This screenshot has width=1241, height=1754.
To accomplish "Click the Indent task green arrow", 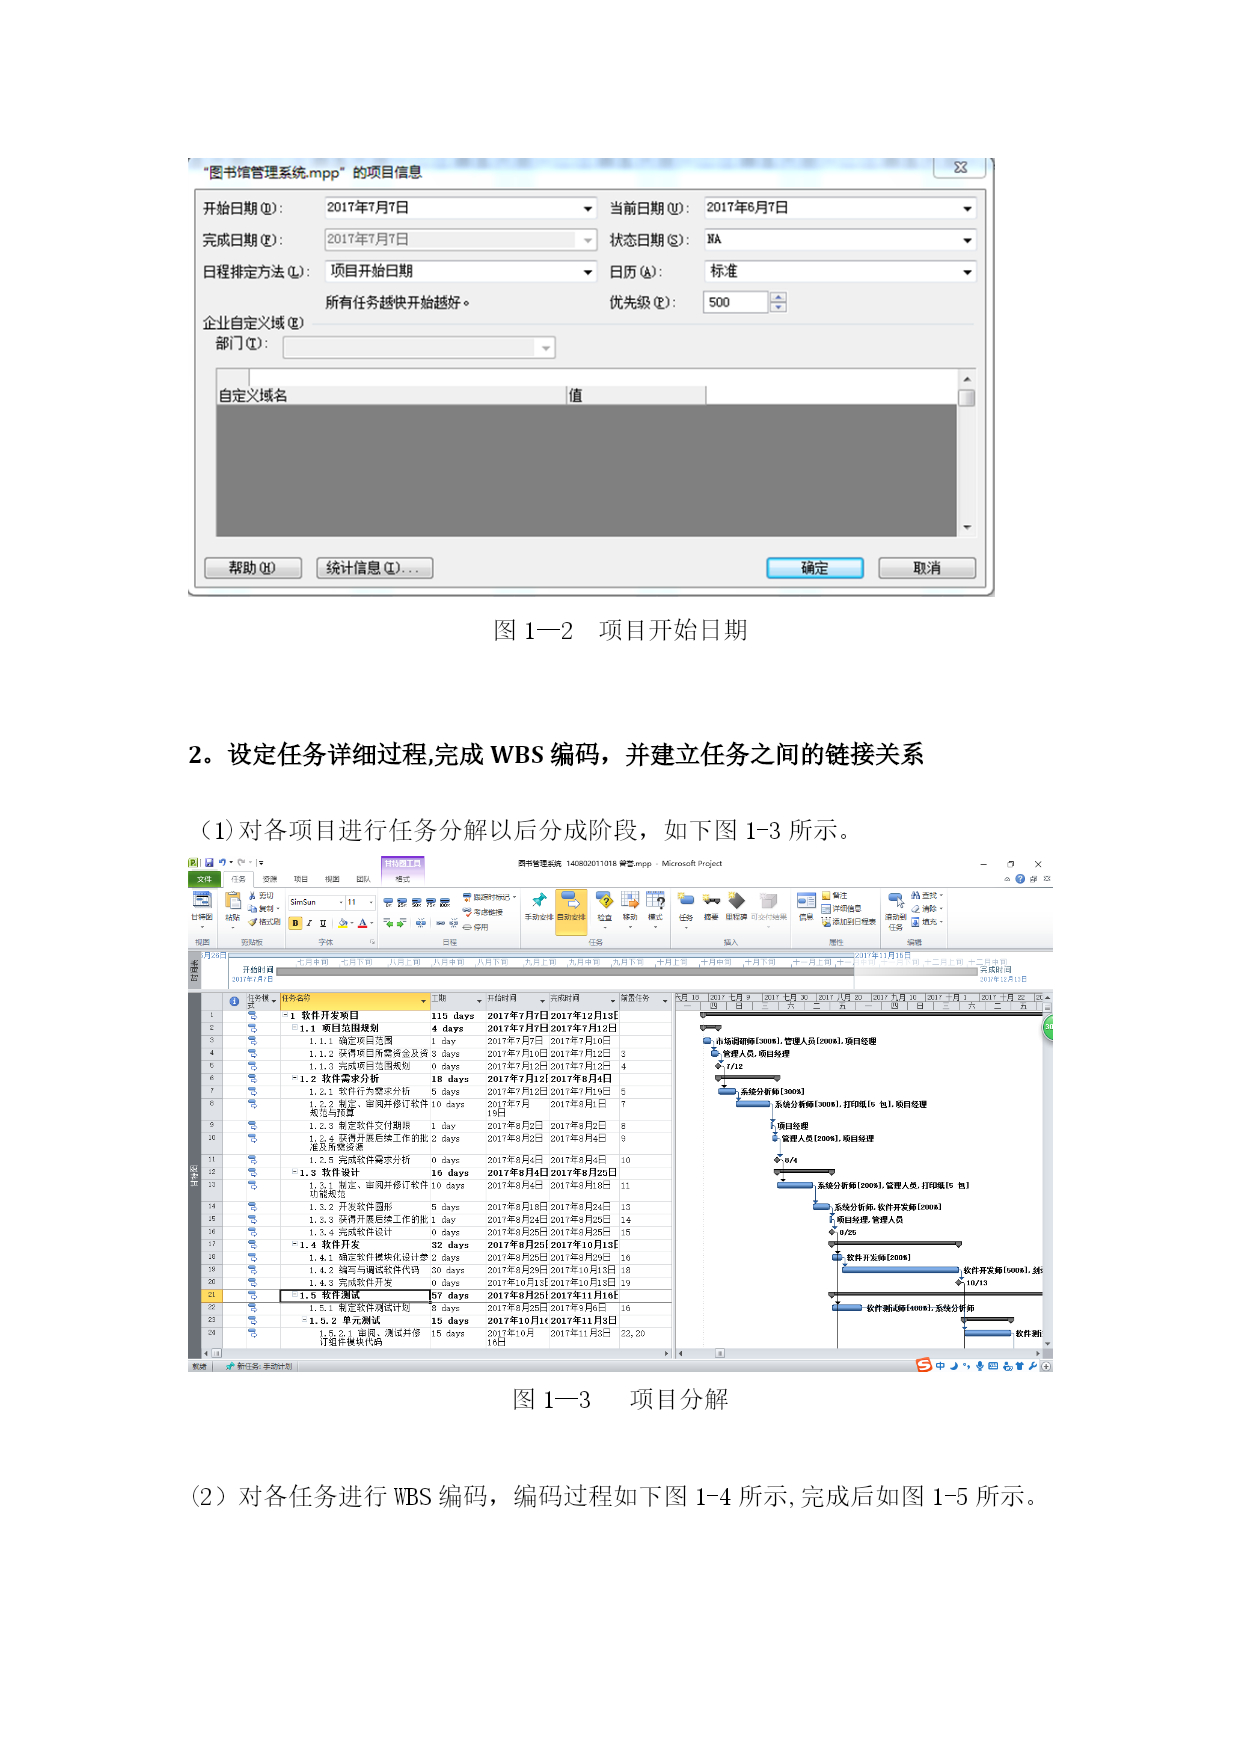I will [401, 923].
